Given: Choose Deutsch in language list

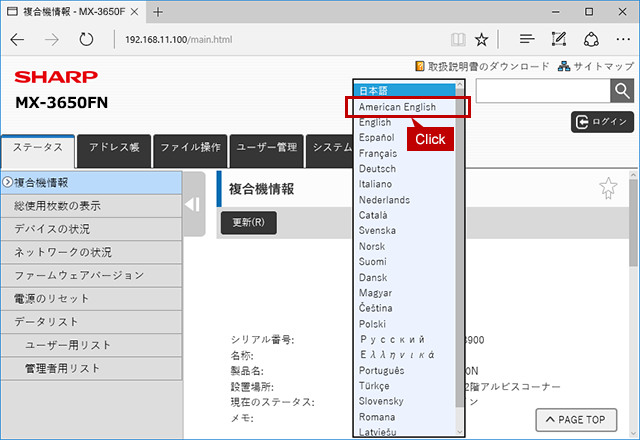Looking at the screenshot, I should (x=405, y=169).
